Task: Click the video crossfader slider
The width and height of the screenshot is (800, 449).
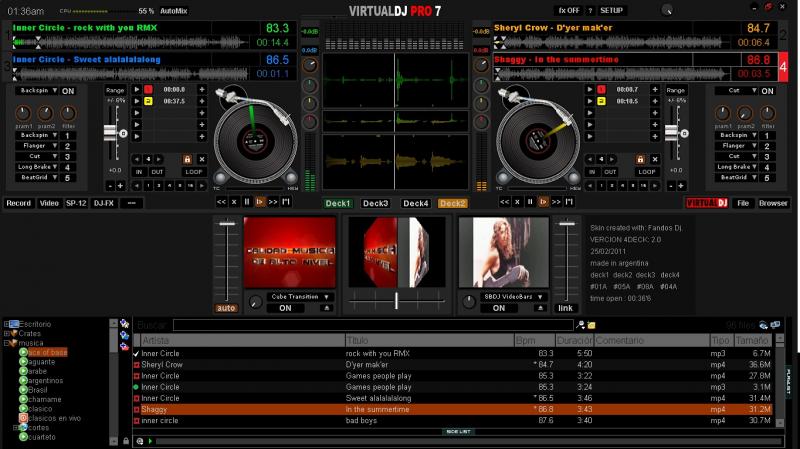Action: [x=396, y=301]
